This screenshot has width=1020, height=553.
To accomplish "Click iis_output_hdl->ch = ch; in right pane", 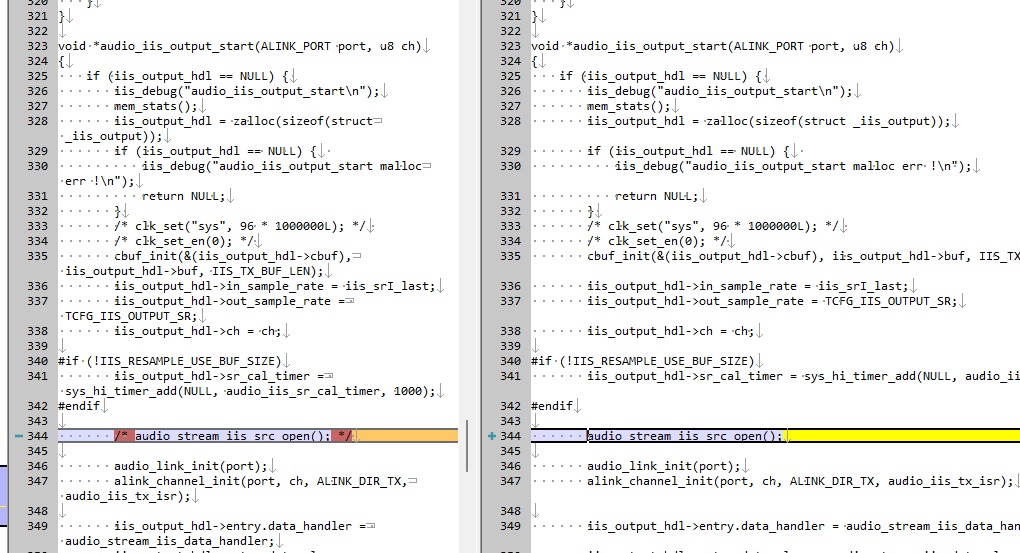I will (x=671, y=330).
